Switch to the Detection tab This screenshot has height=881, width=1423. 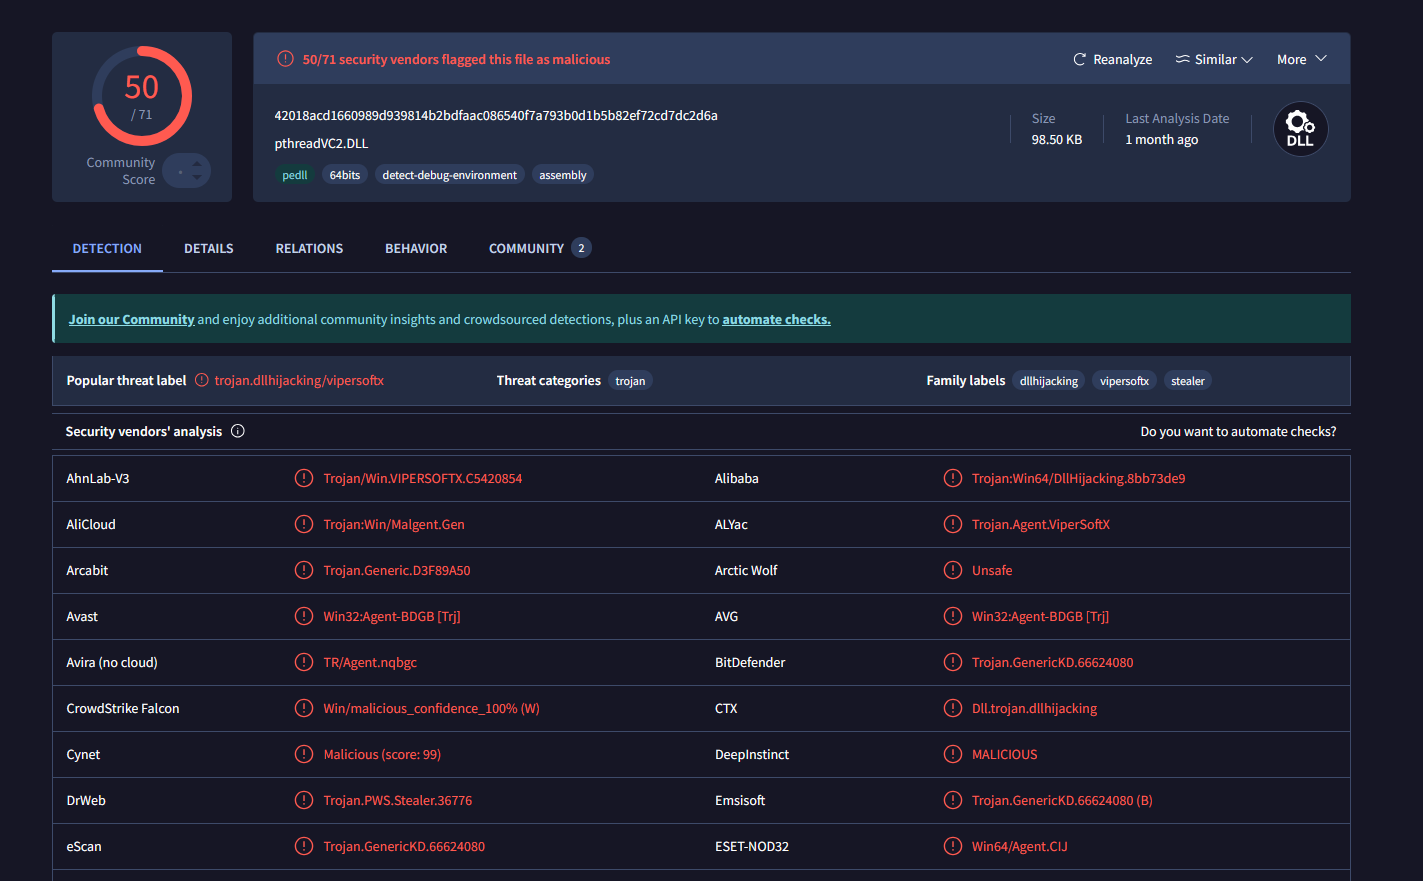tap(107, 248)
